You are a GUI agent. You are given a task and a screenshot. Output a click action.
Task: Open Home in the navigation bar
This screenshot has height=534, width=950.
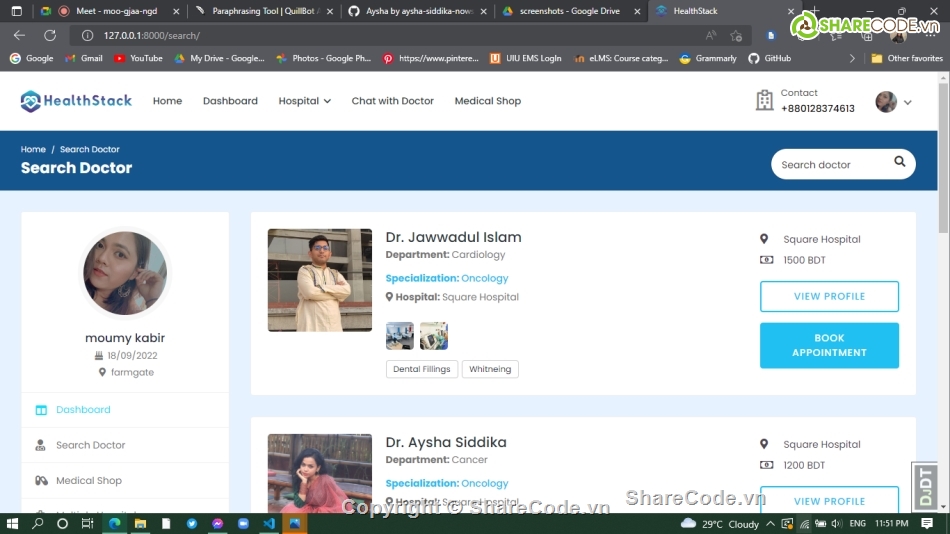pos(167,101)
